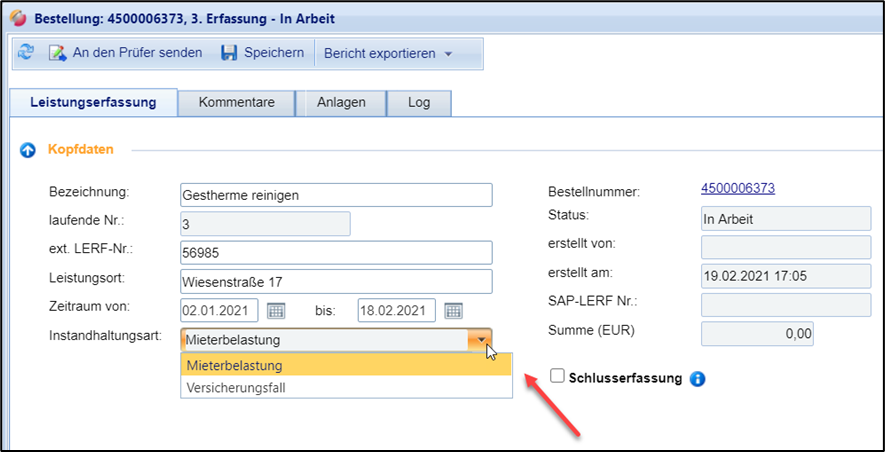Switch to the Kommentare tab
This screenshot has height=452, width=885.
(237, 102)
